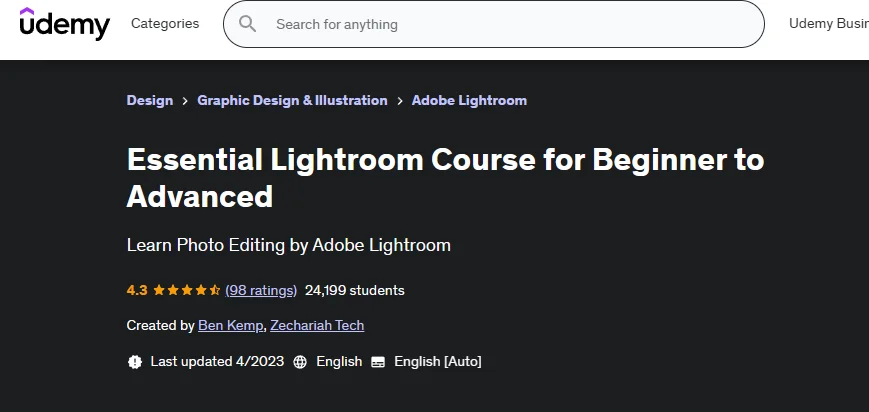Click 'English [Auto]' captions text

point(438,362)
